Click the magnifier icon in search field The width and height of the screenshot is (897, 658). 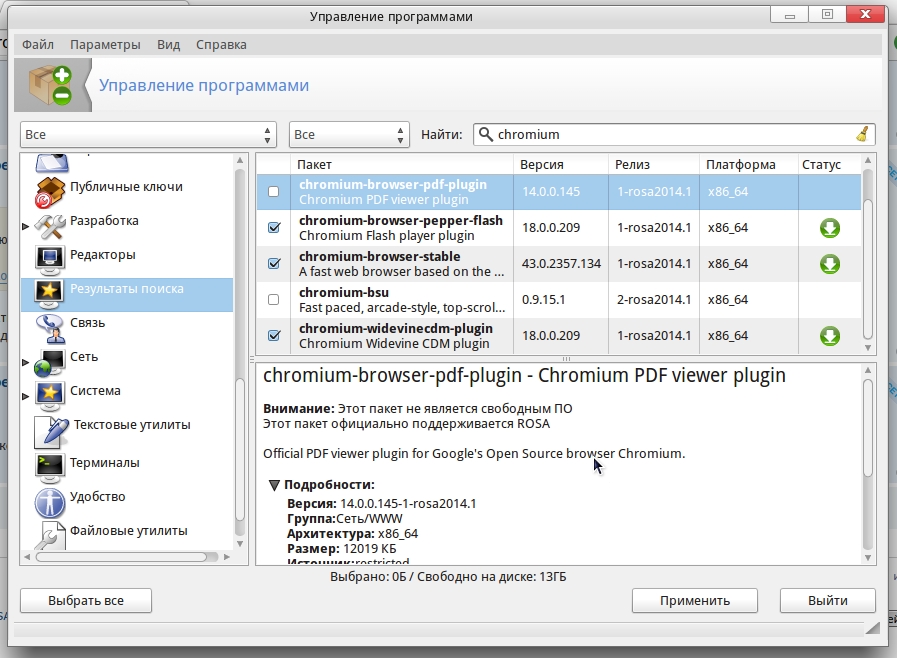click(x=486, y=134)
